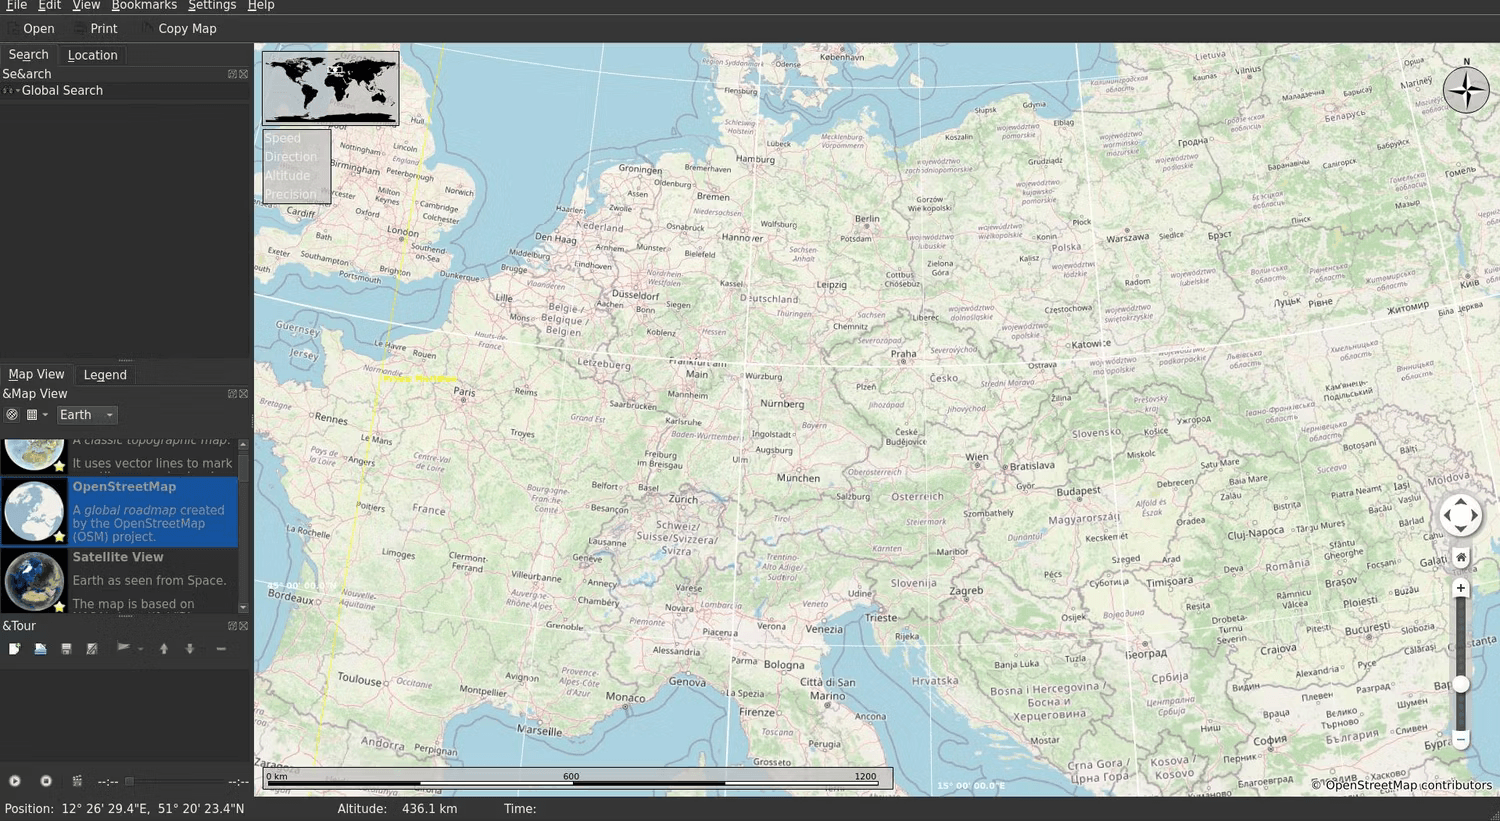Create a new tour in the Tour panel
Screen dimensions: 1500x821
point(14,648)
